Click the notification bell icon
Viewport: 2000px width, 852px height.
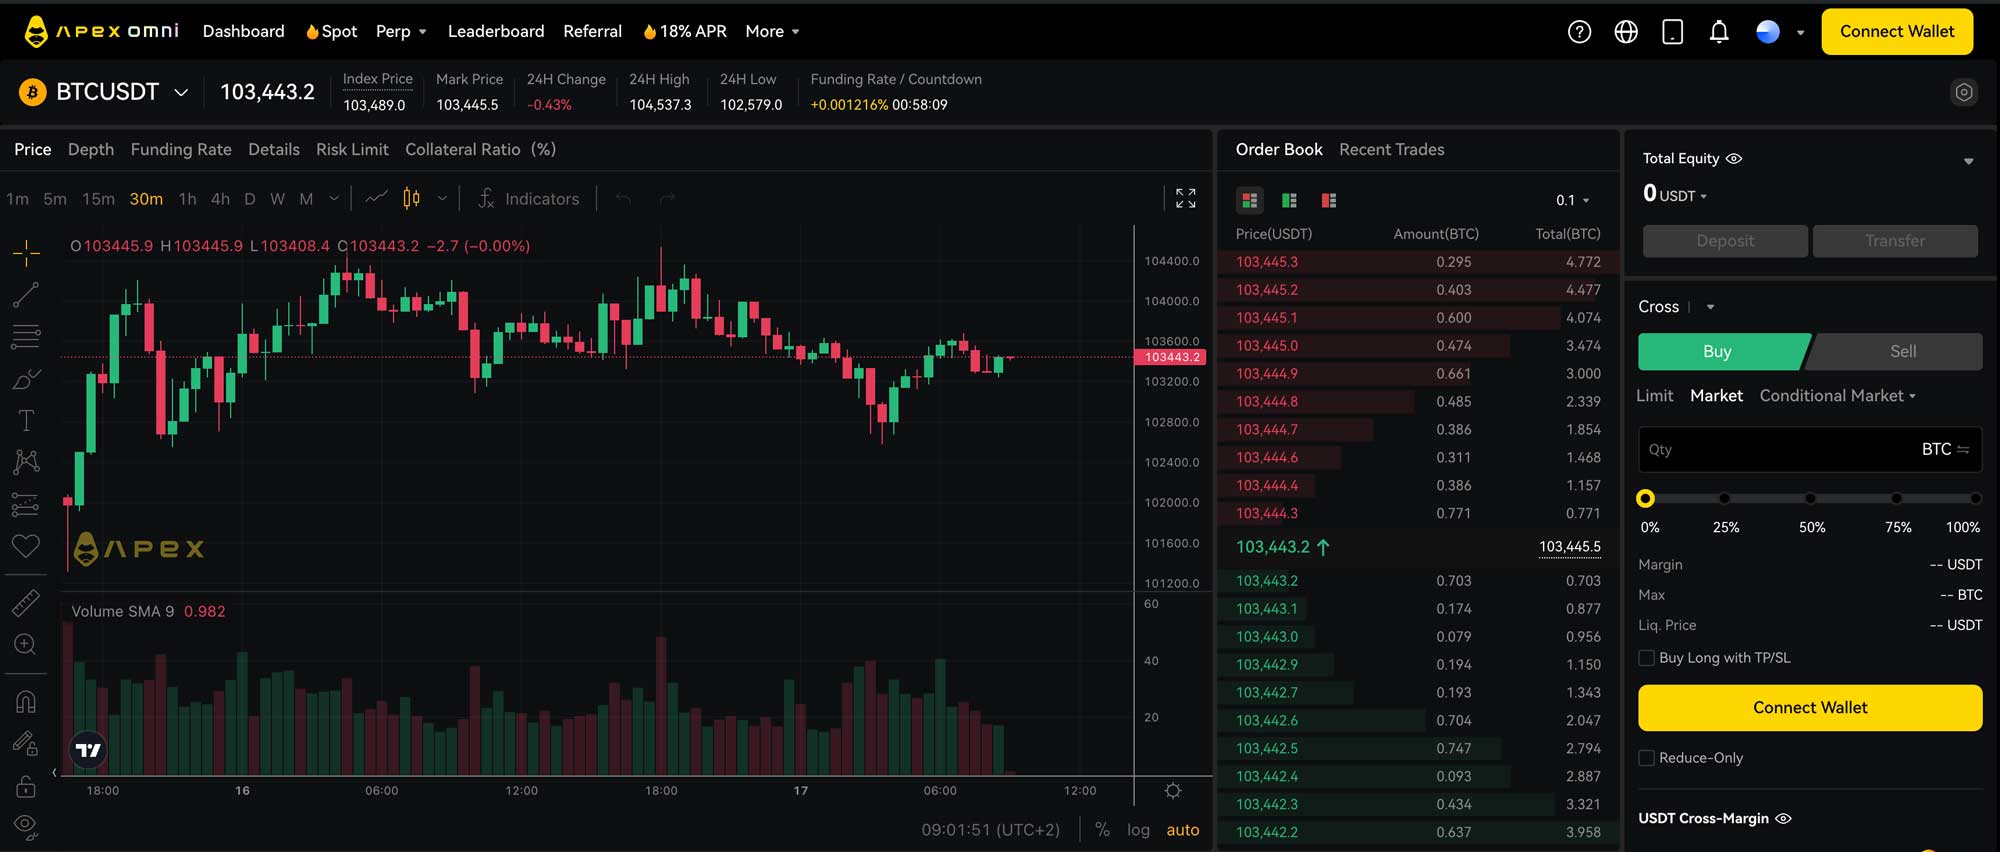(1718, 32)
